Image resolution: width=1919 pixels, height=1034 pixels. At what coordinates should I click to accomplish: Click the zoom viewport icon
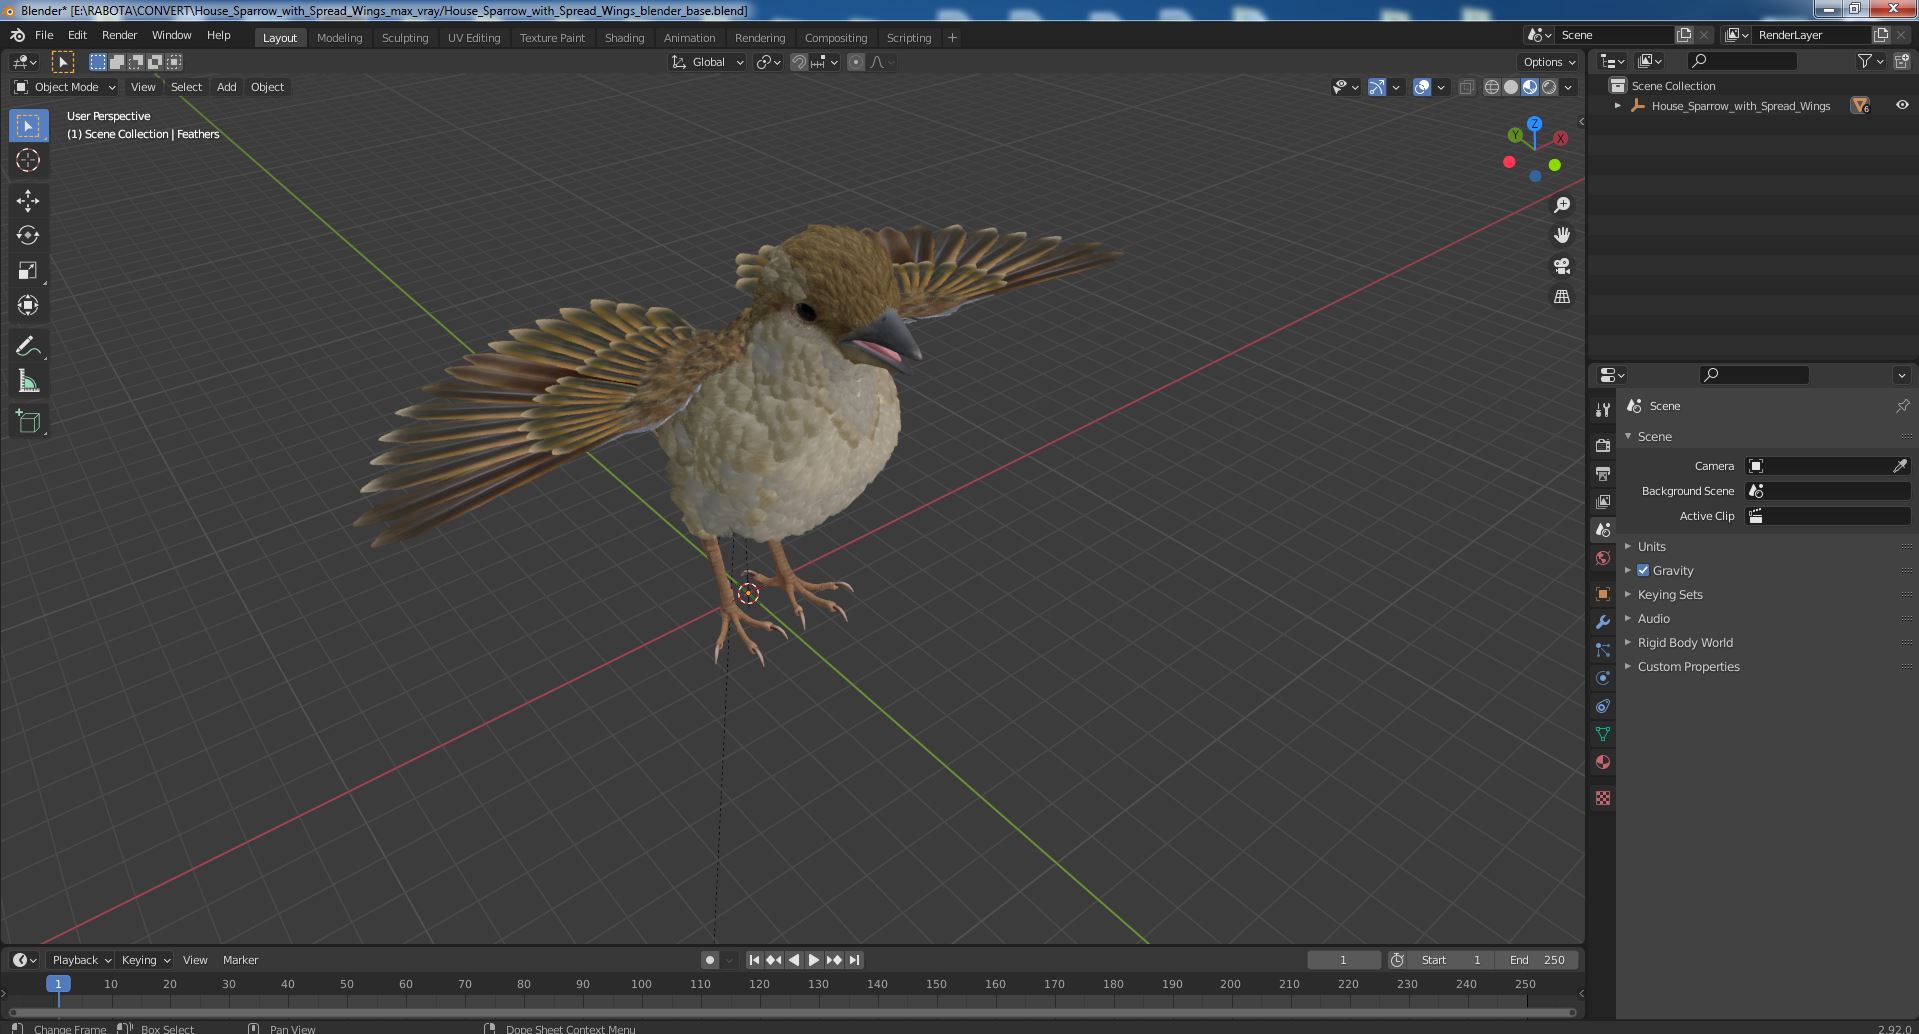pyautogui.click(x=1561, y=205)
